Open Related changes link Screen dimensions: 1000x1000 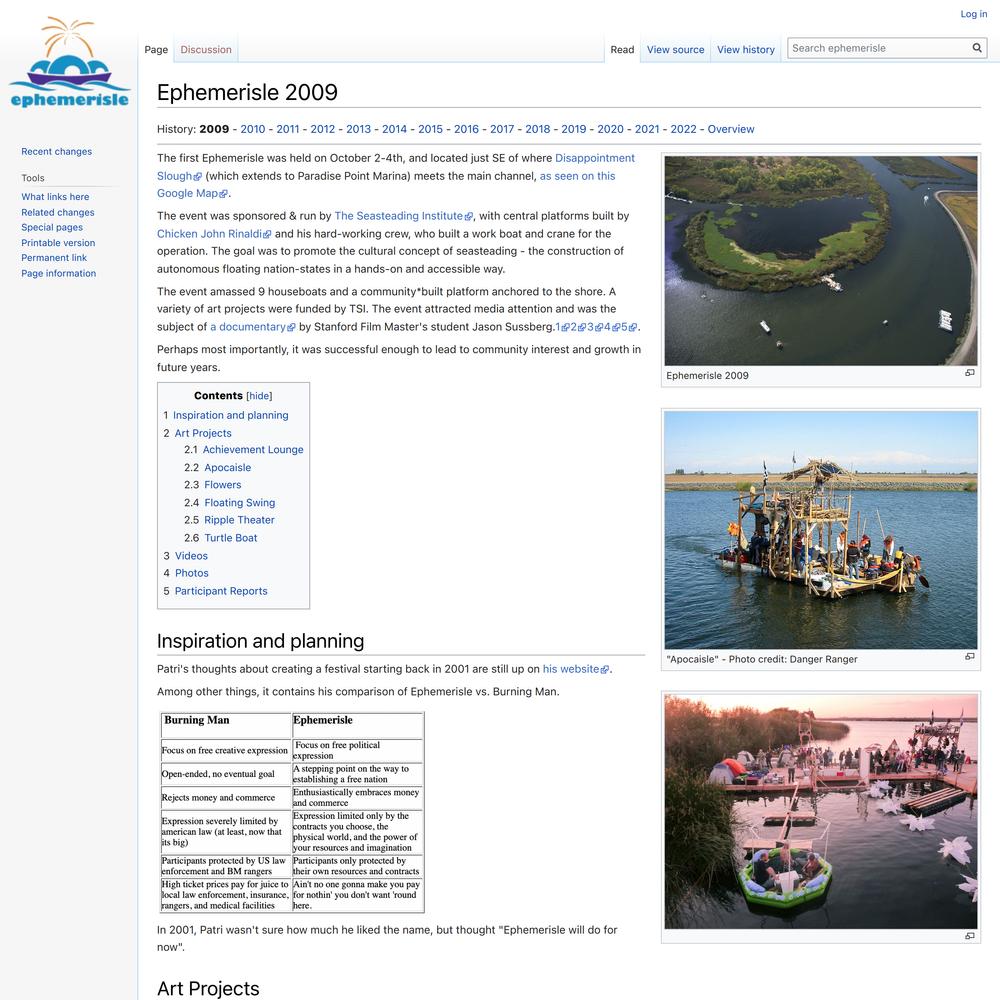pyautogui.click(x=57, y=212)
